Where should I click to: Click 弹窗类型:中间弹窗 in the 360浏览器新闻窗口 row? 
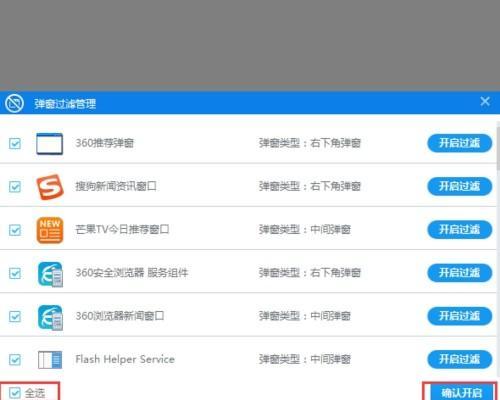(305, 316)
